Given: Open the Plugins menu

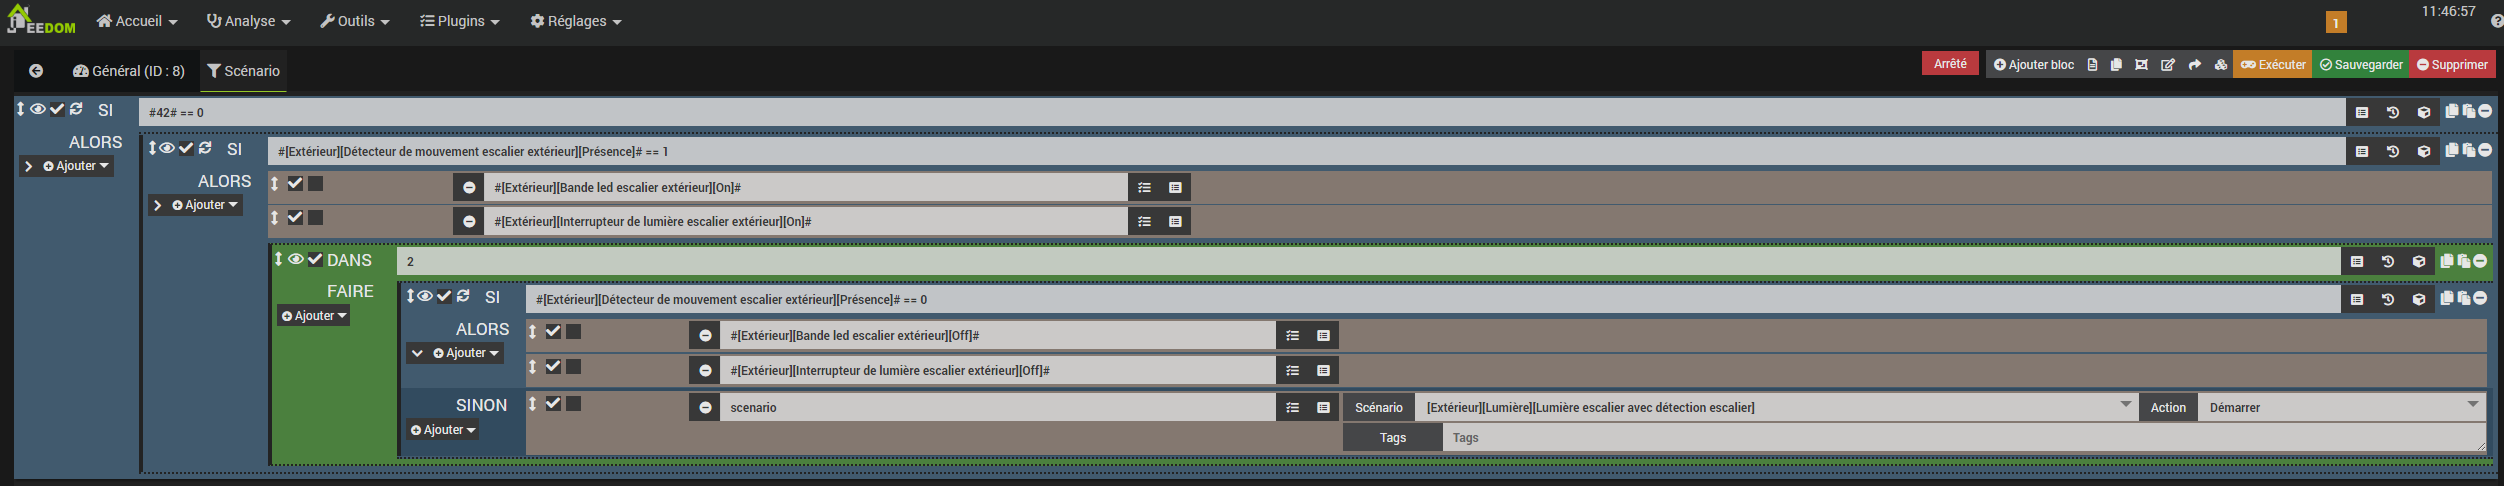Looking at the screenshot, I should click(x=459, y=21).
